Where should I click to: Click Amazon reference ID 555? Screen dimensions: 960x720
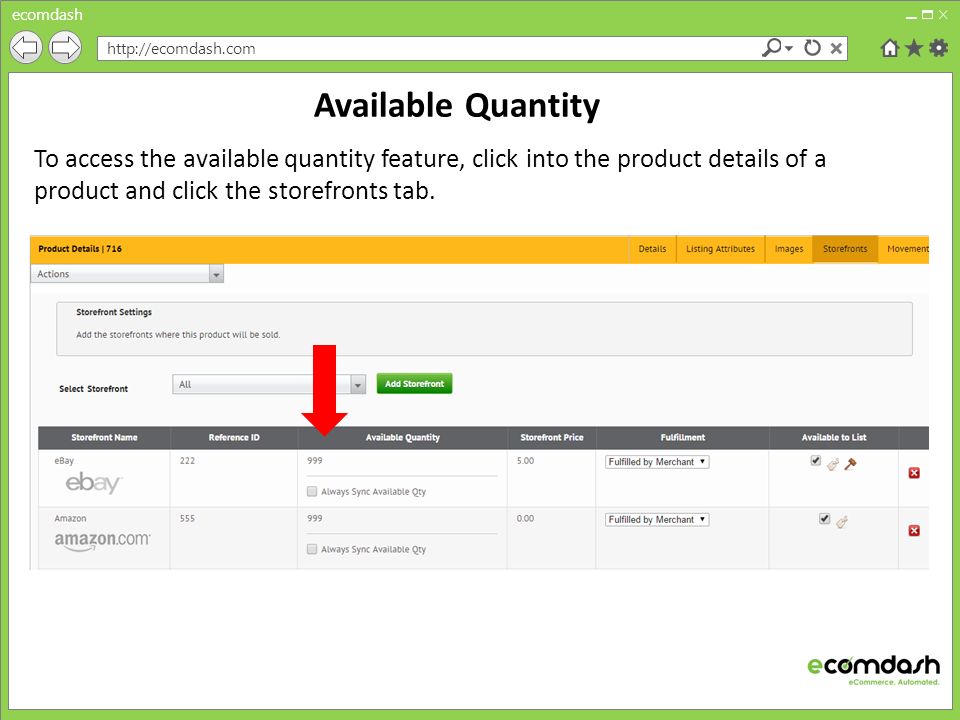coord(187,519)
